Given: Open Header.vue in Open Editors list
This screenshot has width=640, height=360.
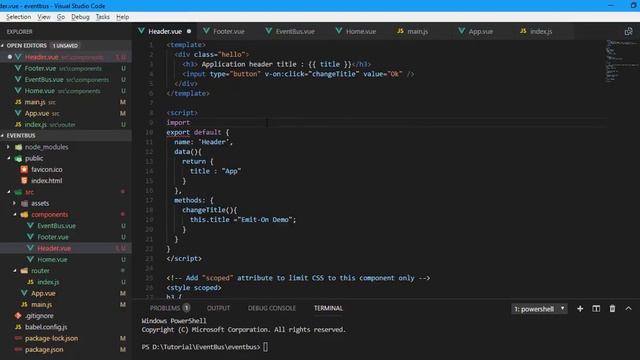Looking at the screenshot, I should (x=65, y=57).
